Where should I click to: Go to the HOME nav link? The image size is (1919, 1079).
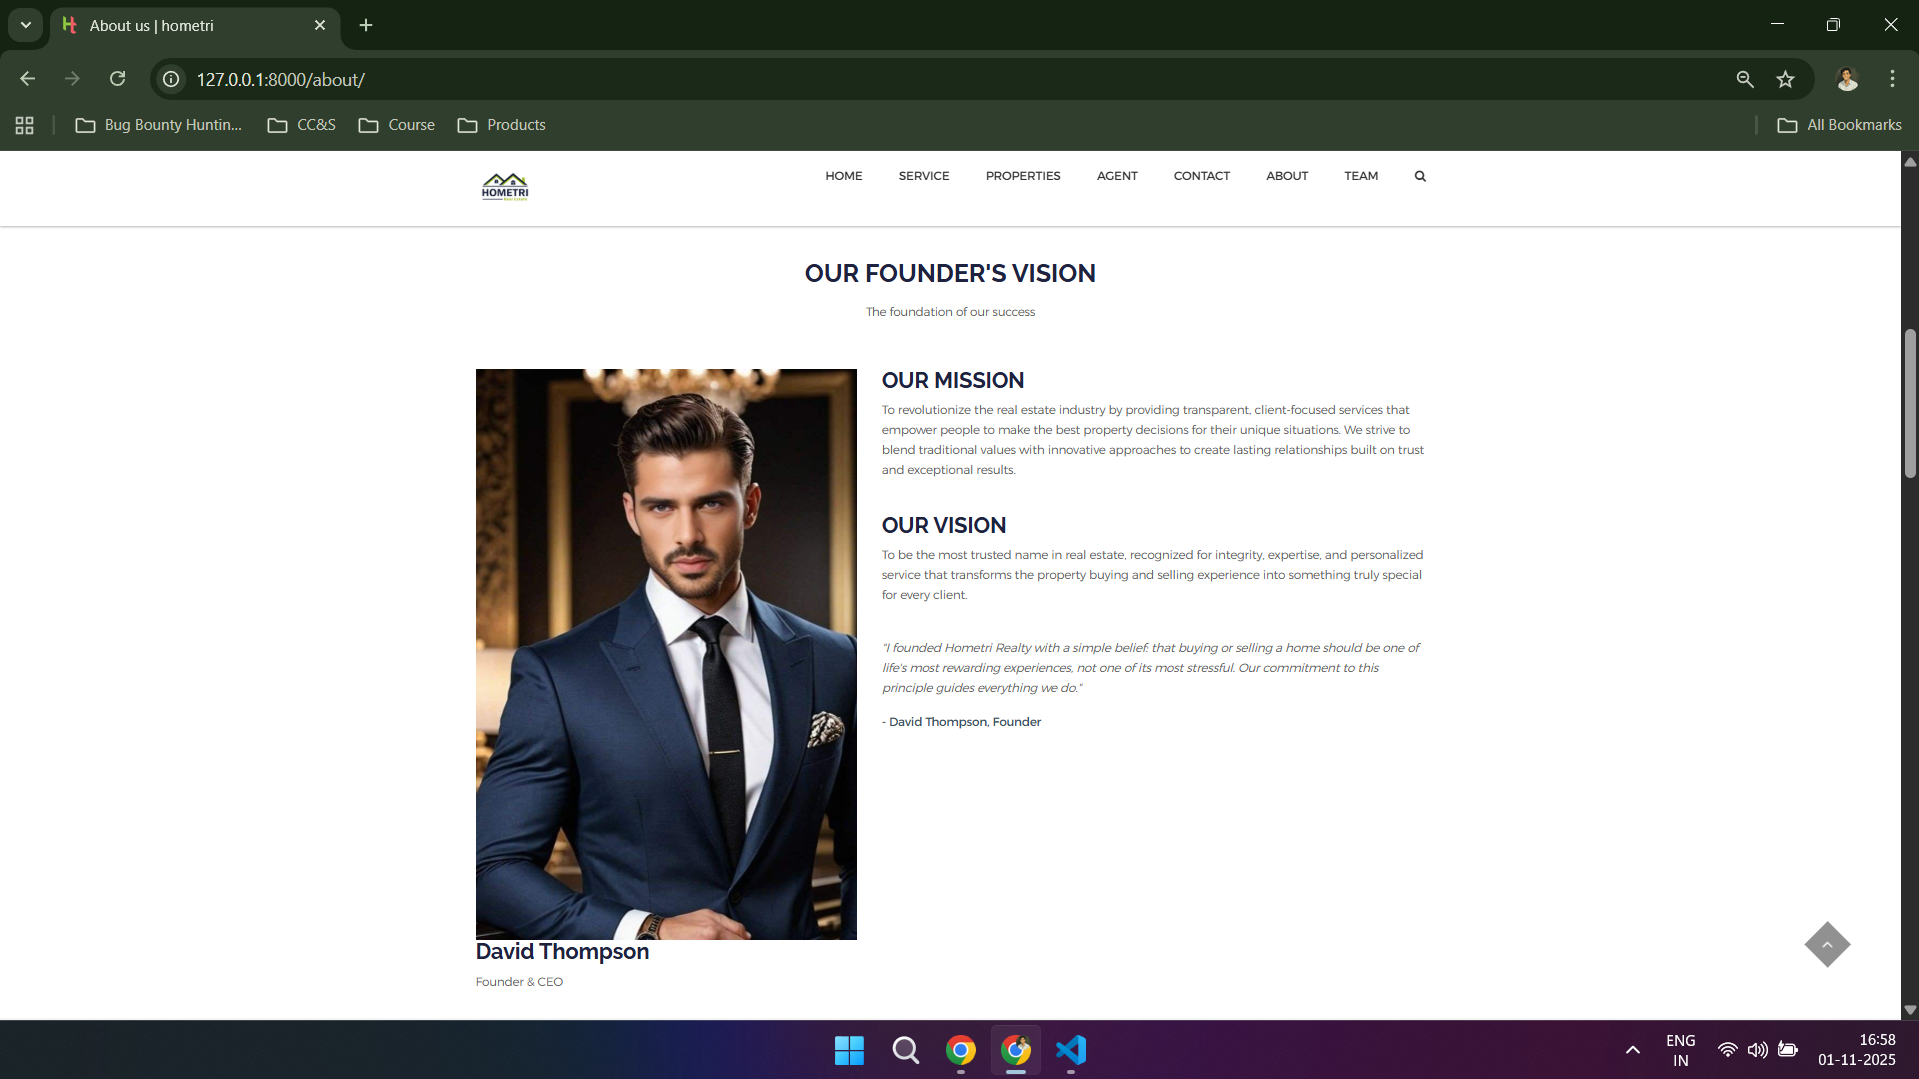pos(843,176)
